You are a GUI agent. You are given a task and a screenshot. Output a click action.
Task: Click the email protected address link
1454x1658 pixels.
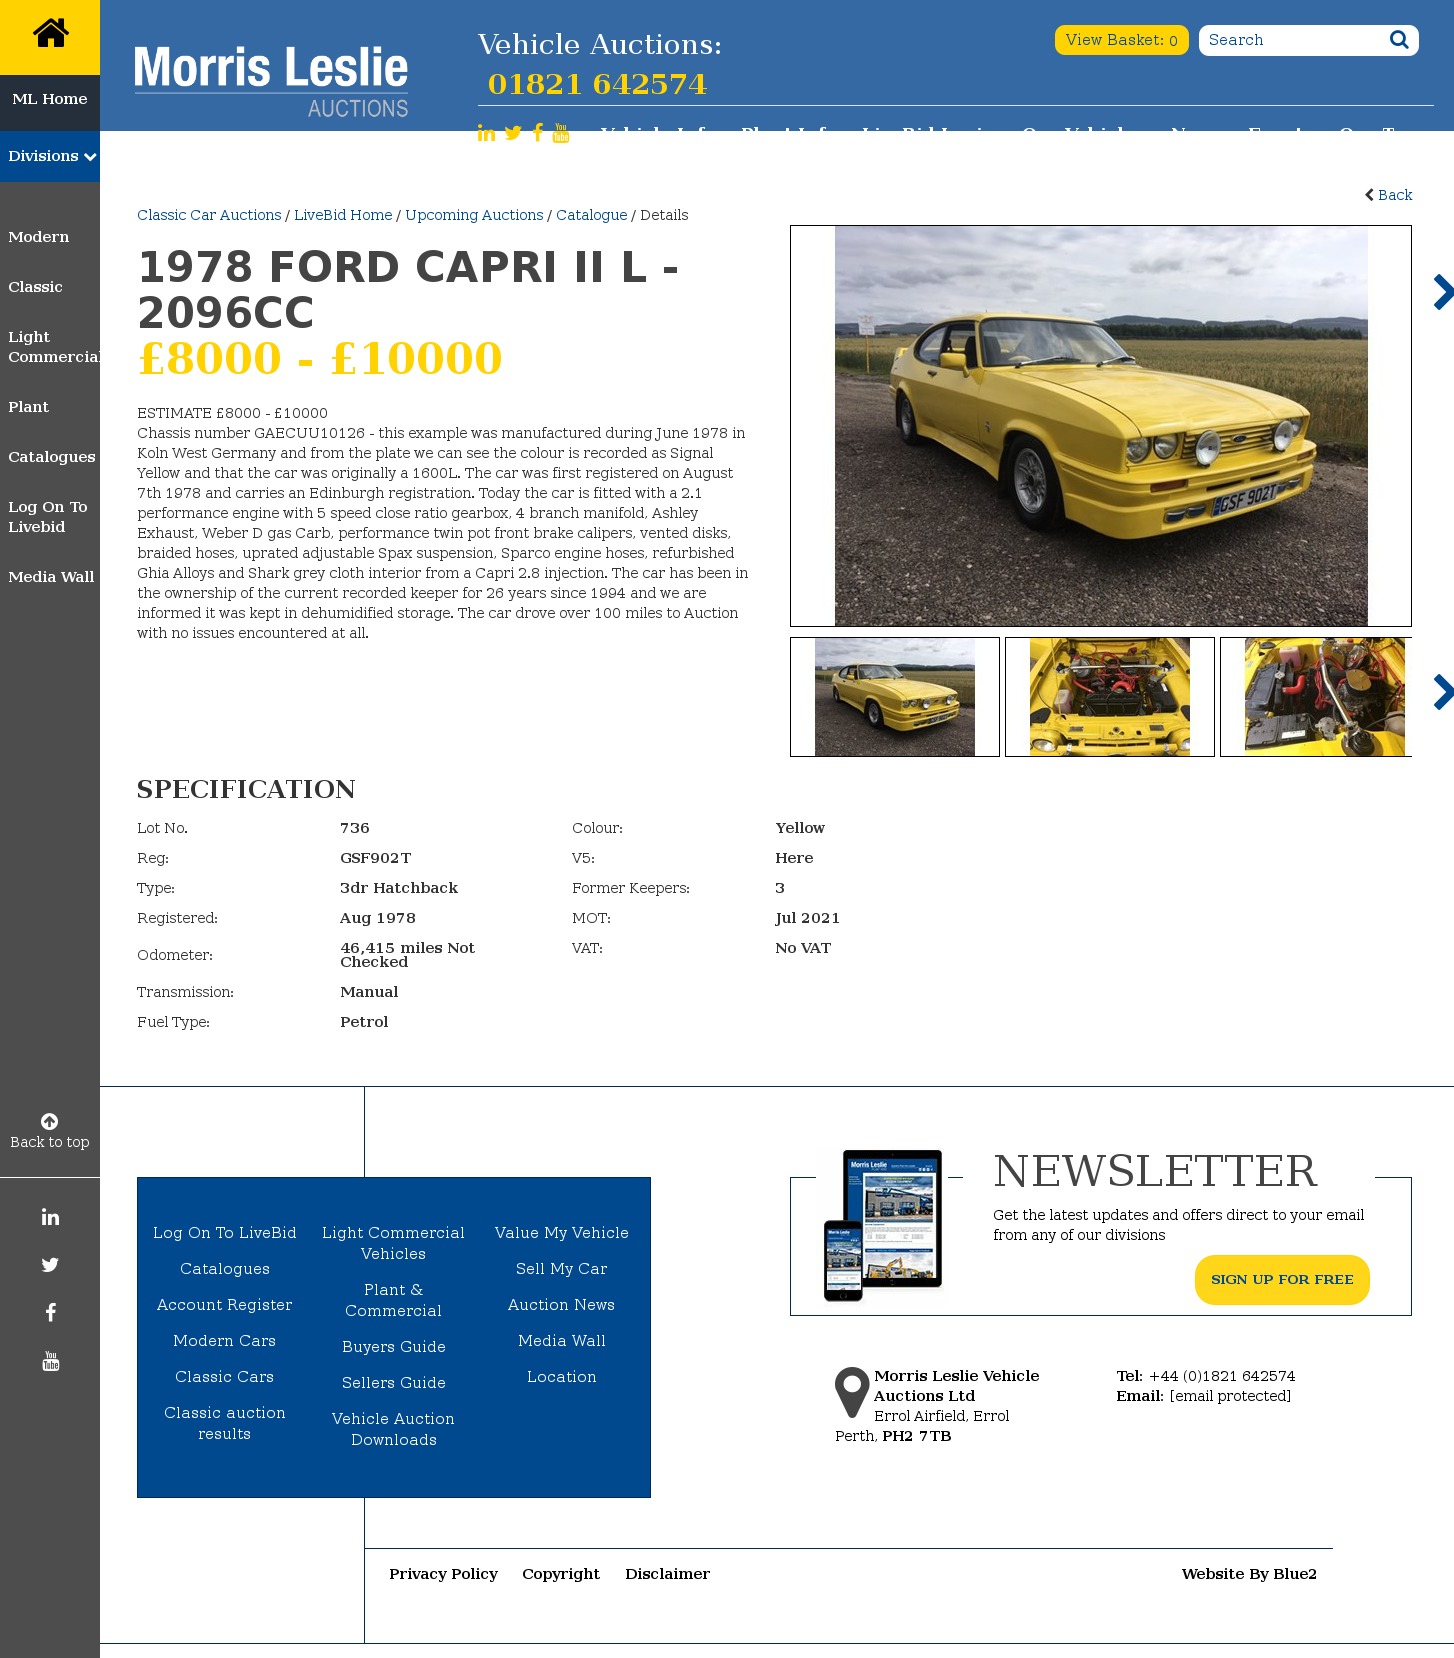click(x=1230, y=1396)
